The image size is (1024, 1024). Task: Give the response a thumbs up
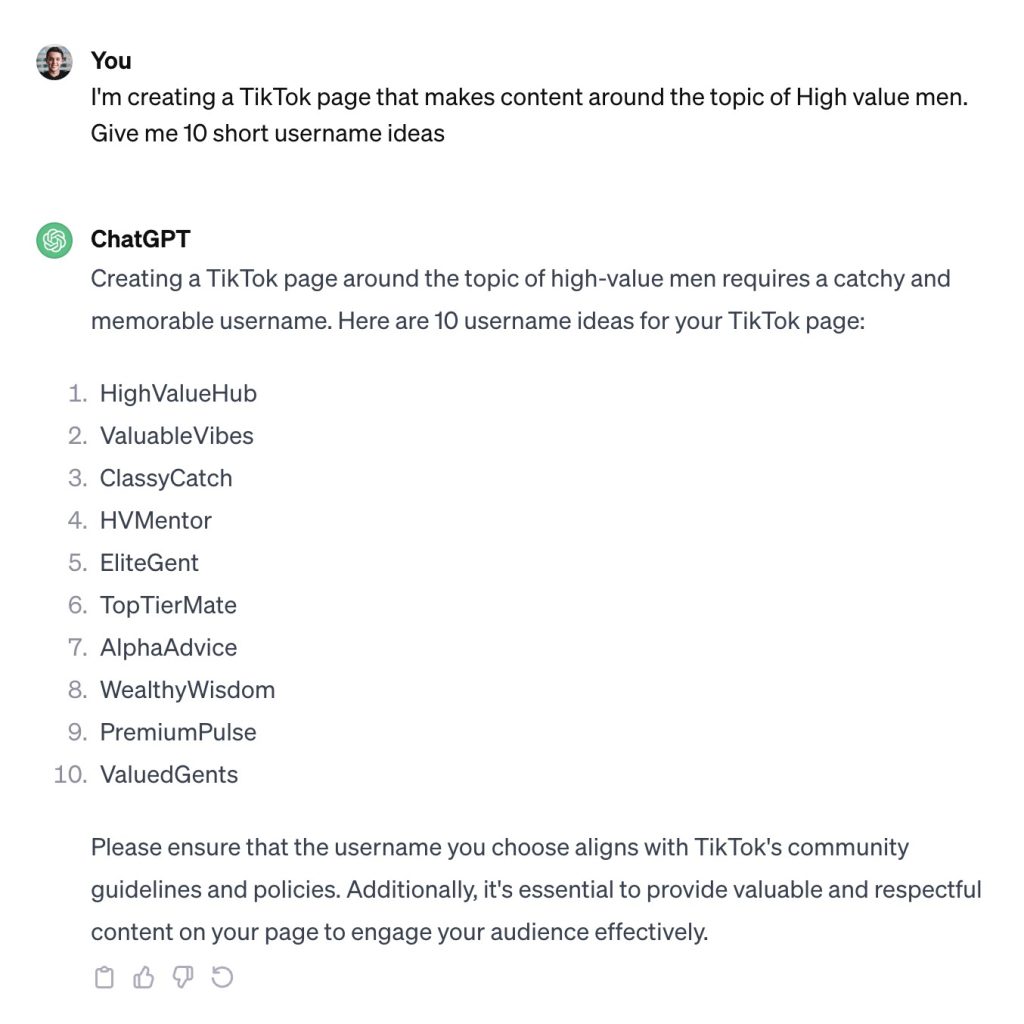[144, 978]
